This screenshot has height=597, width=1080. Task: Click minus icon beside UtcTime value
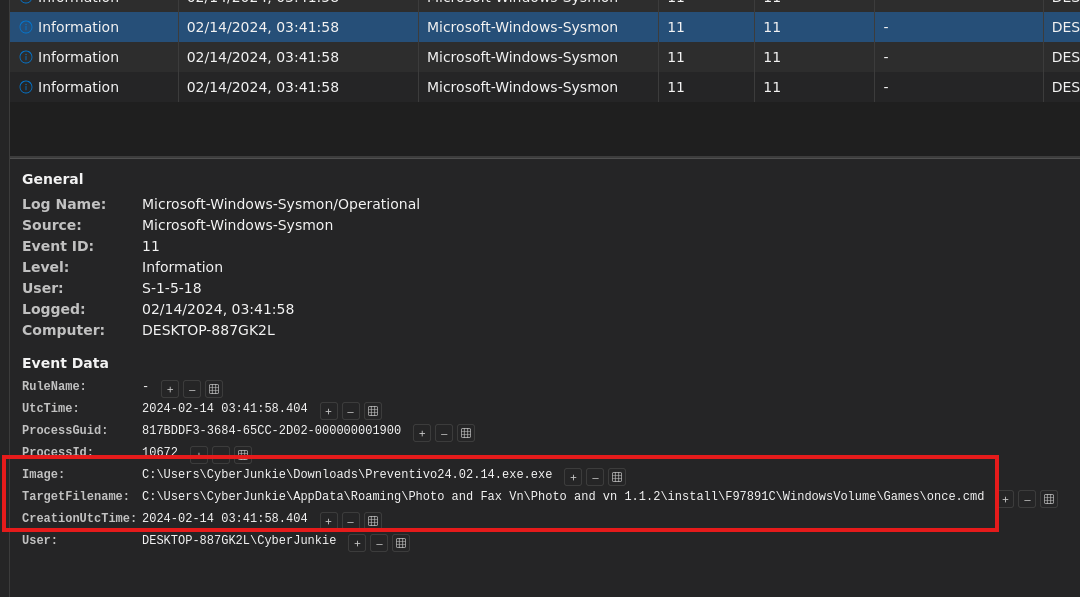click(351, 411)
